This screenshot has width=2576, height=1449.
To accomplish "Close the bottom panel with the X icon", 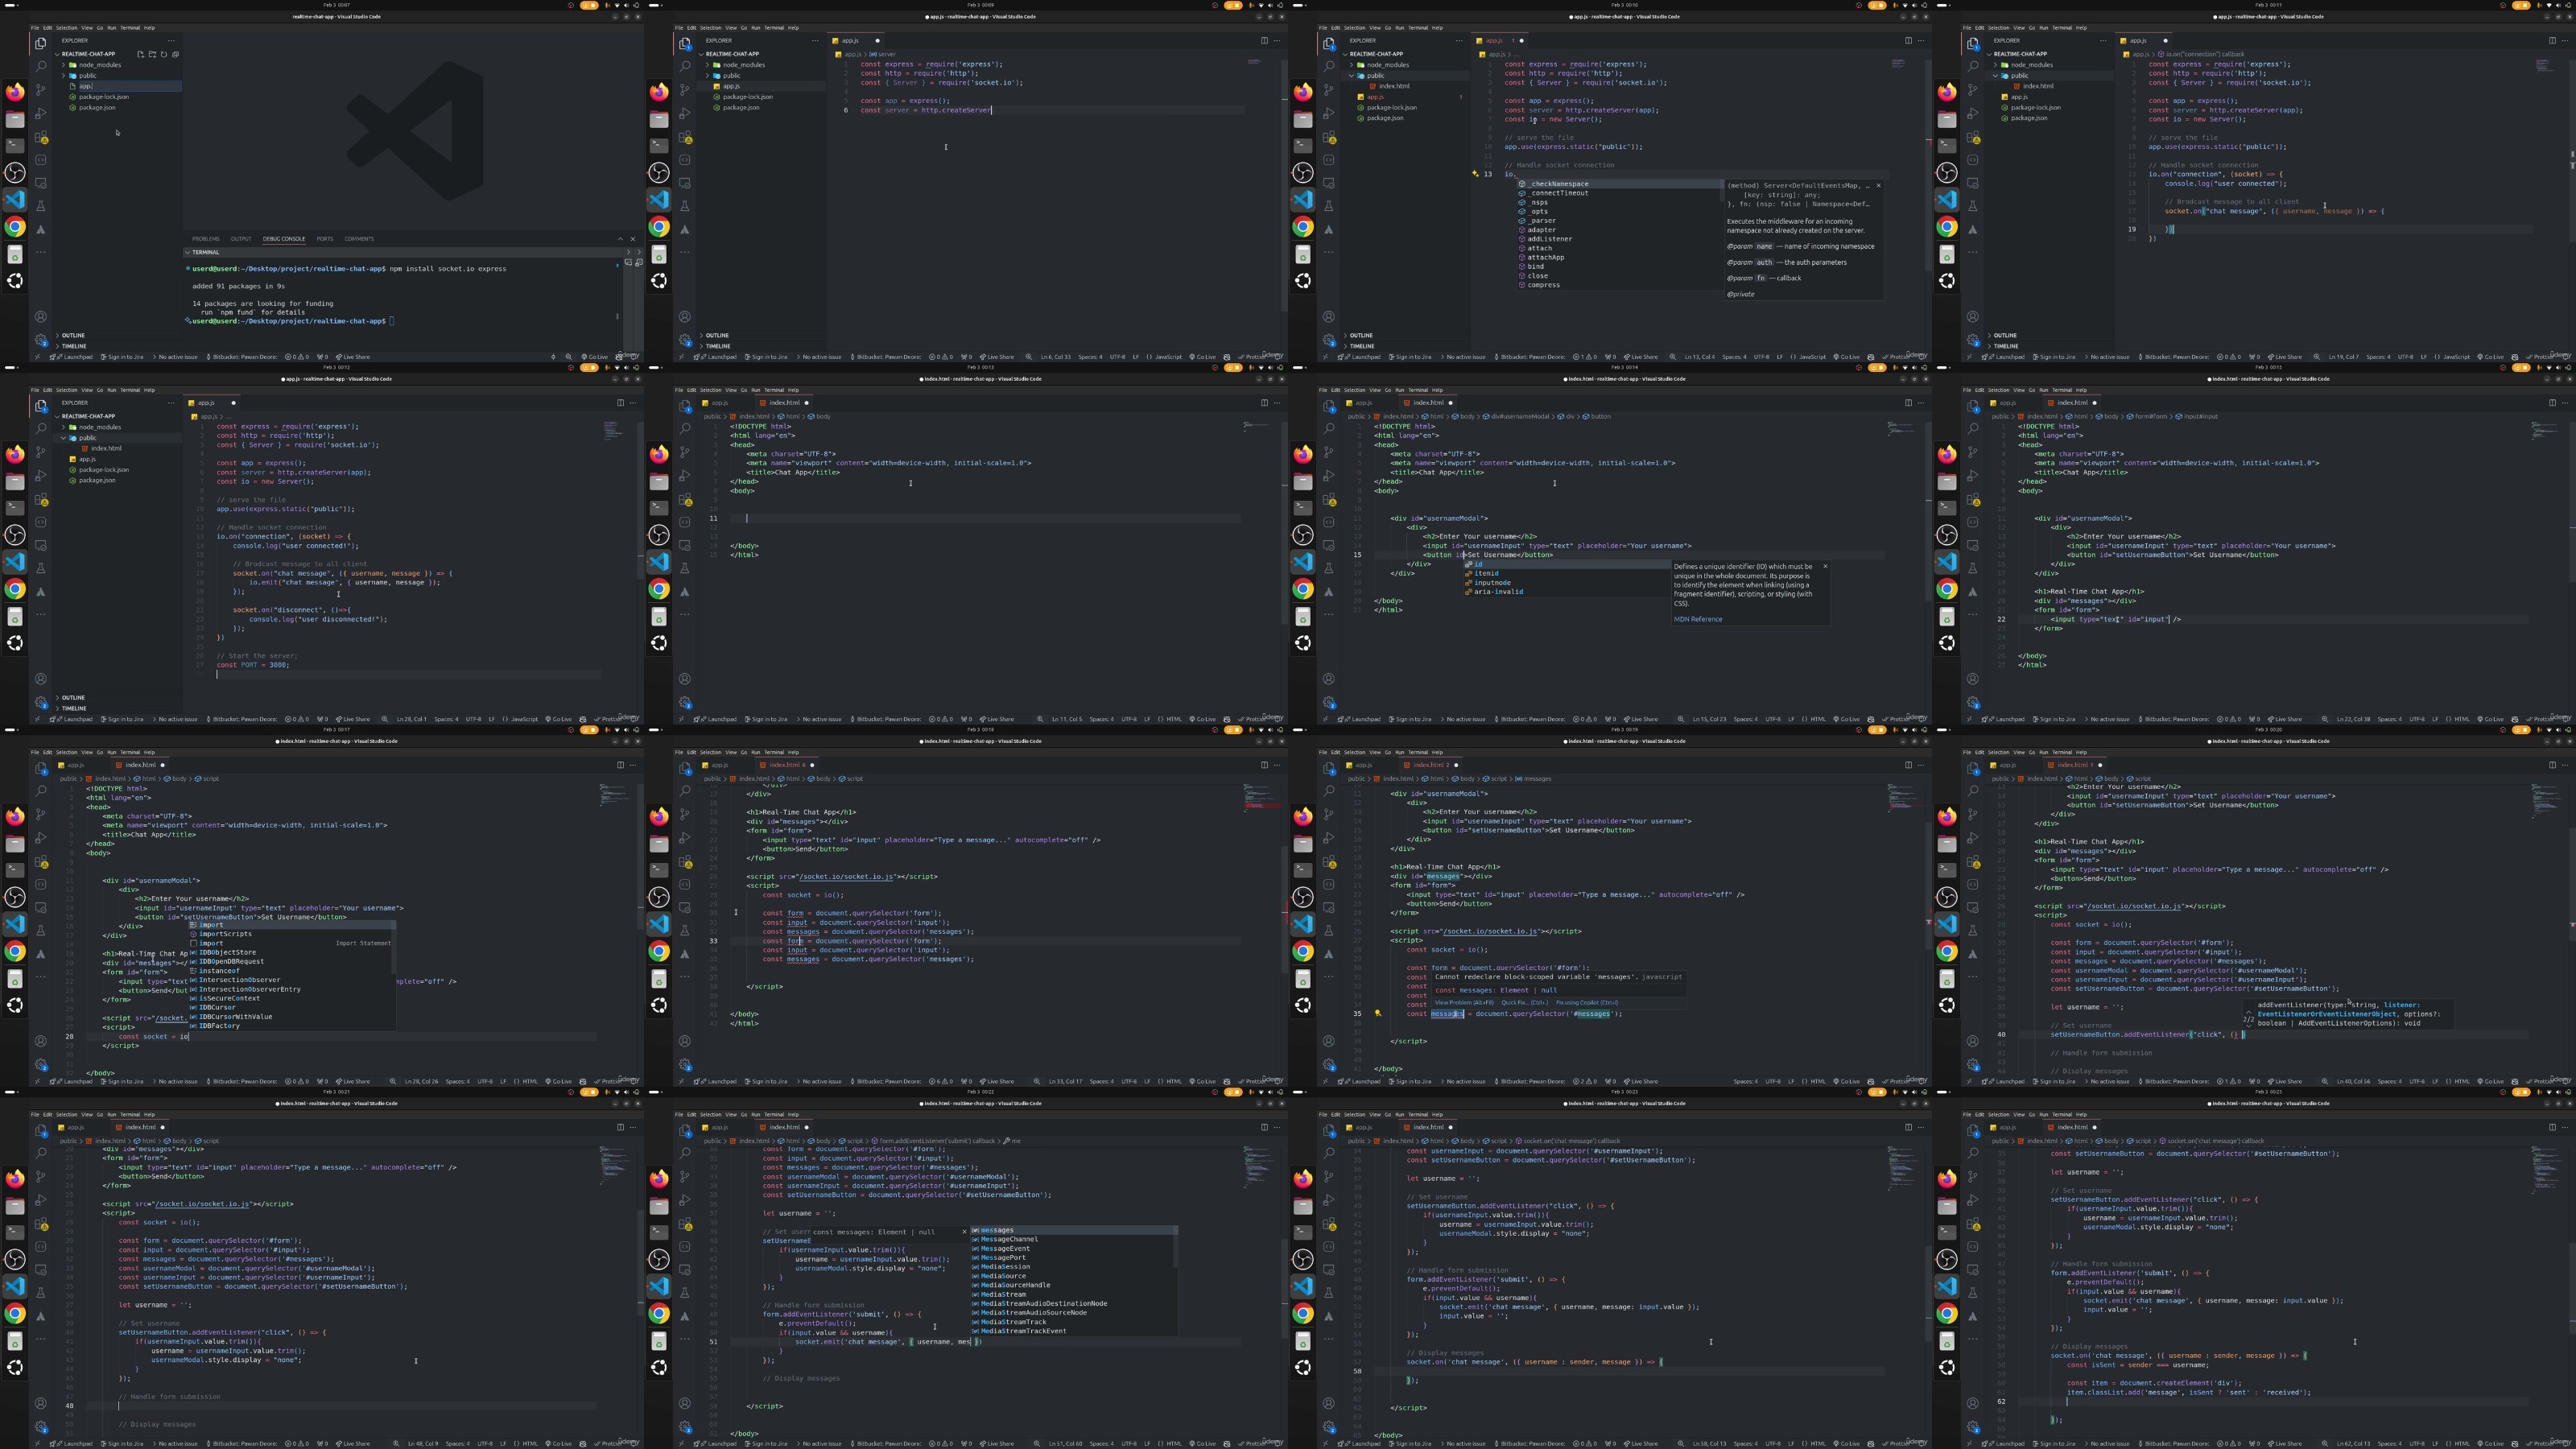I will tap(632, 239).
